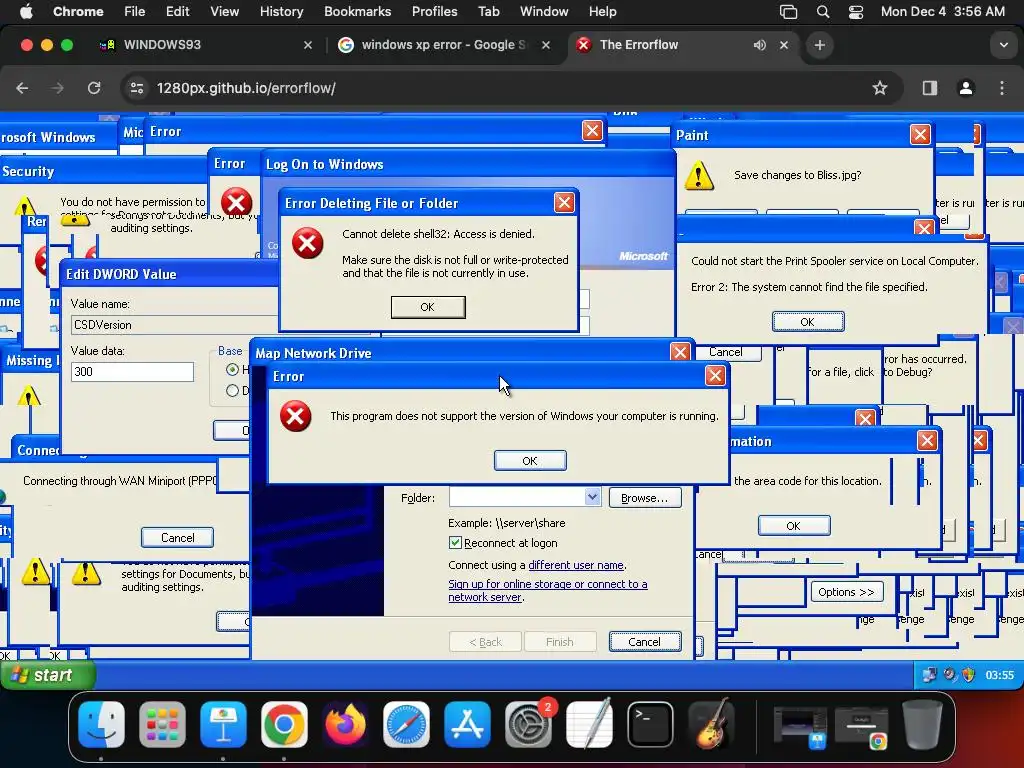Open Terminal from Dock
Screen dimensions: 1024x768
click(650, 724)
